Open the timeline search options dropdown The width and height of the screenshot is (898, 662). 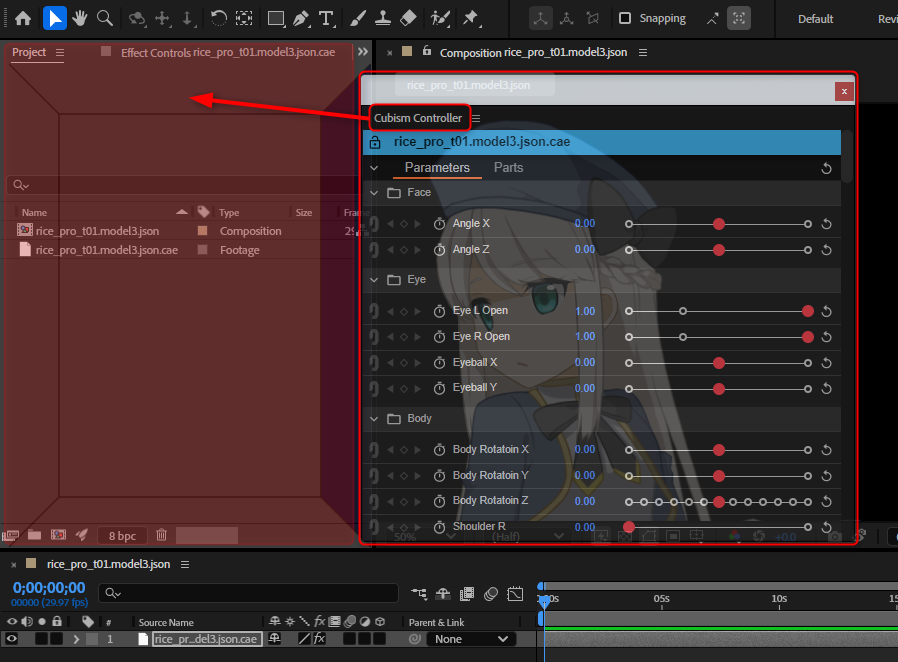pyautogui.click(x=113, y=593)
